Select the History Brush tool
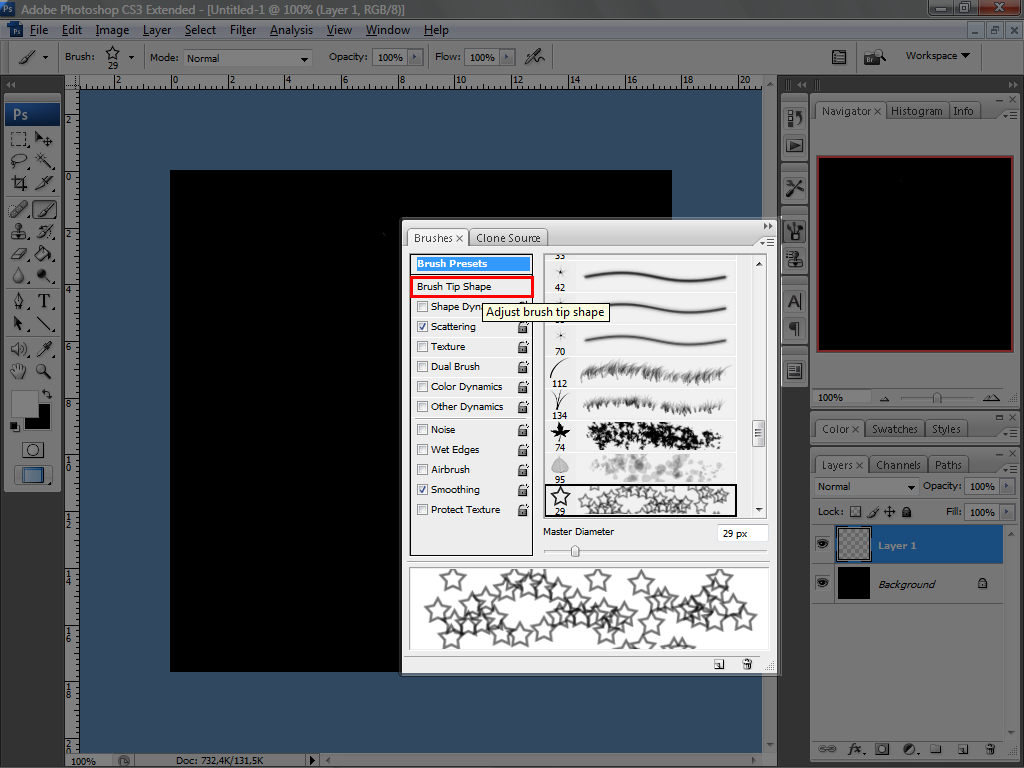 click(x=44, y=231)
